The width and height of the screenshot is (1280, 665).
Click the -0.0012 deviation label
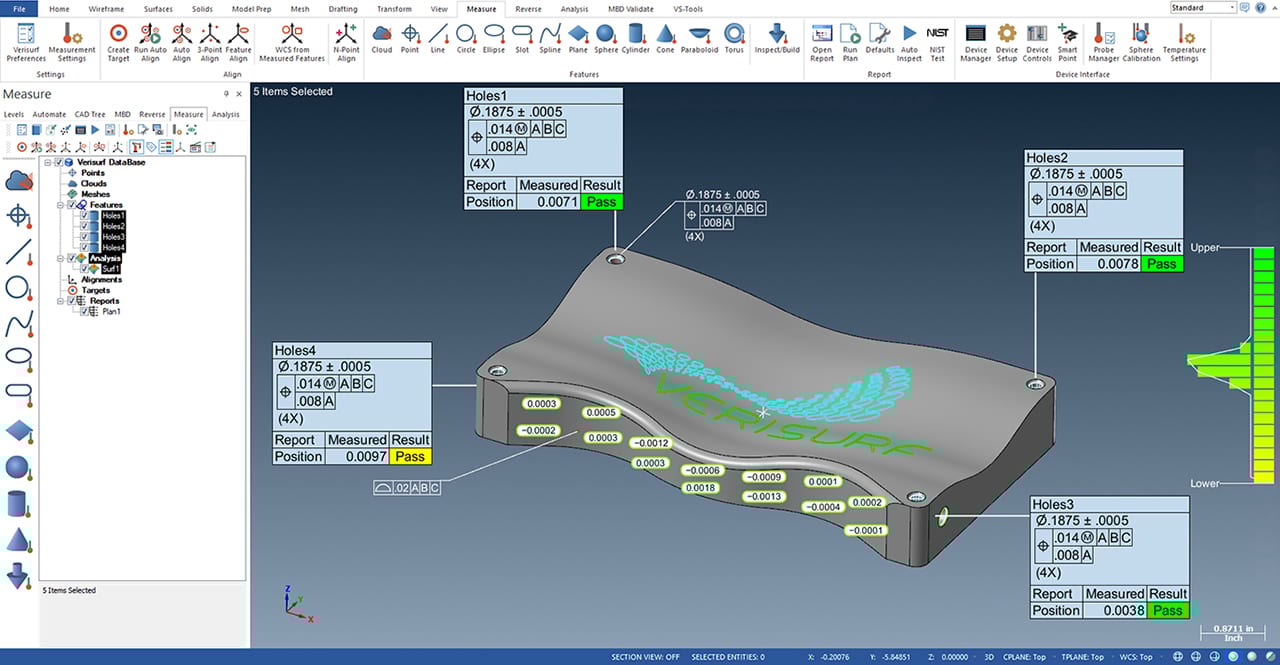(x=652, y=443)
